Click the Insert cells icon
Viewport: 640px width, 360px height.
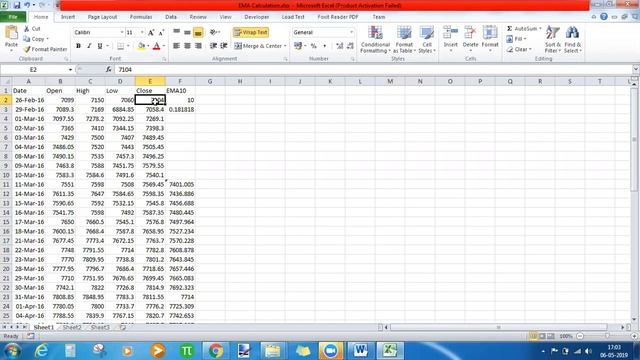(451, 33)
